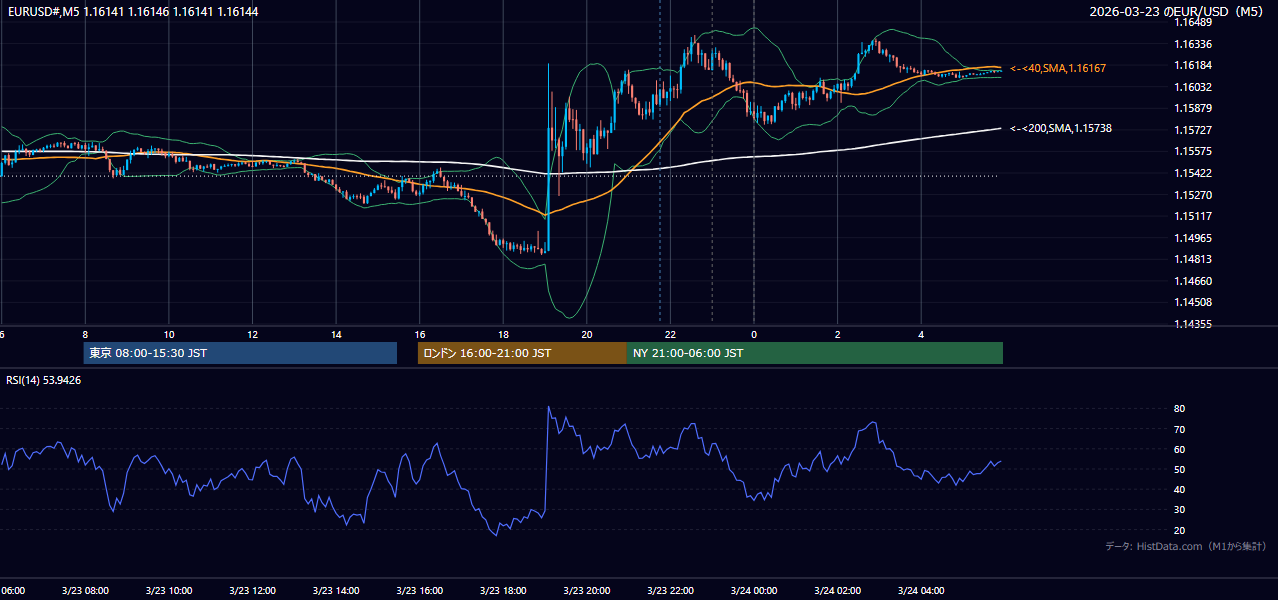Click price scale value 1.15727
1278x600 pixels.
[x=1194, y=130]
